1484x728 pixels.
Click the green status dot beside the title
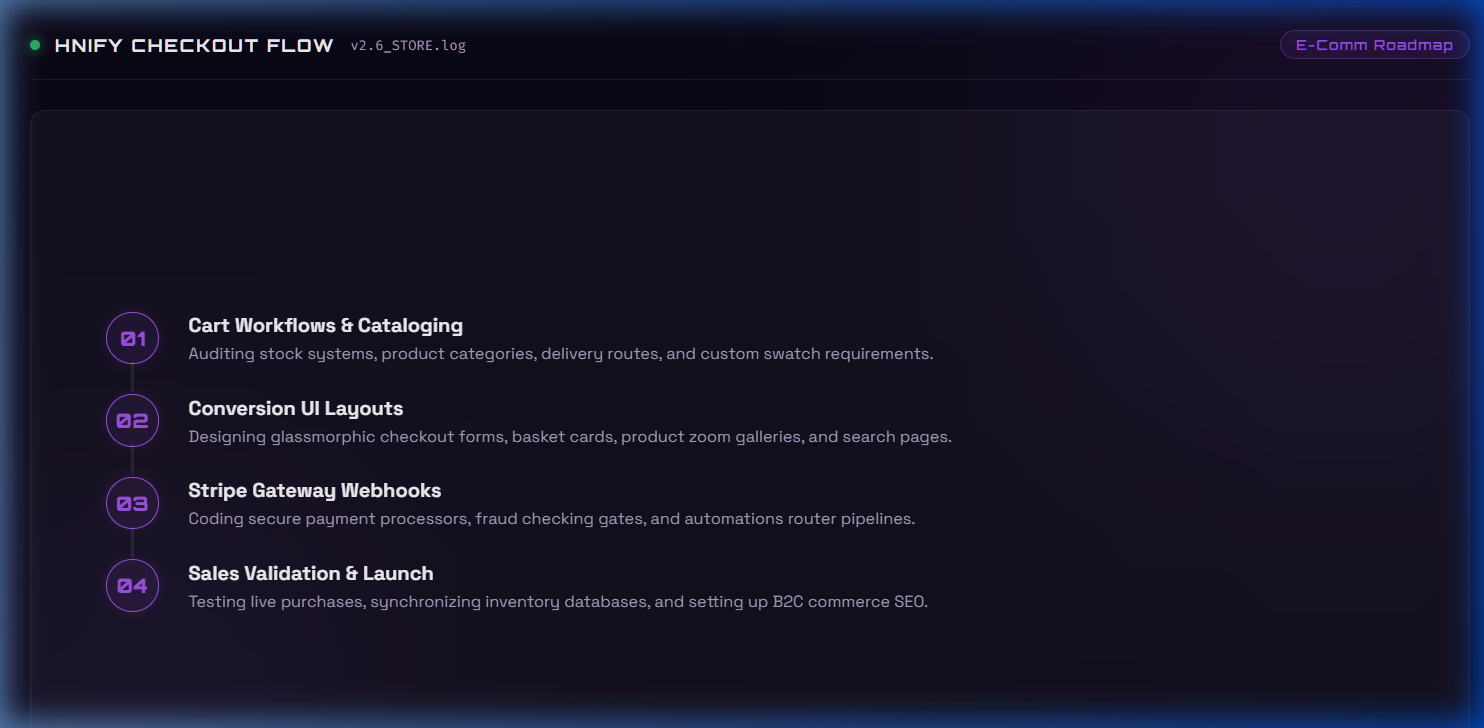pos(35,45)
